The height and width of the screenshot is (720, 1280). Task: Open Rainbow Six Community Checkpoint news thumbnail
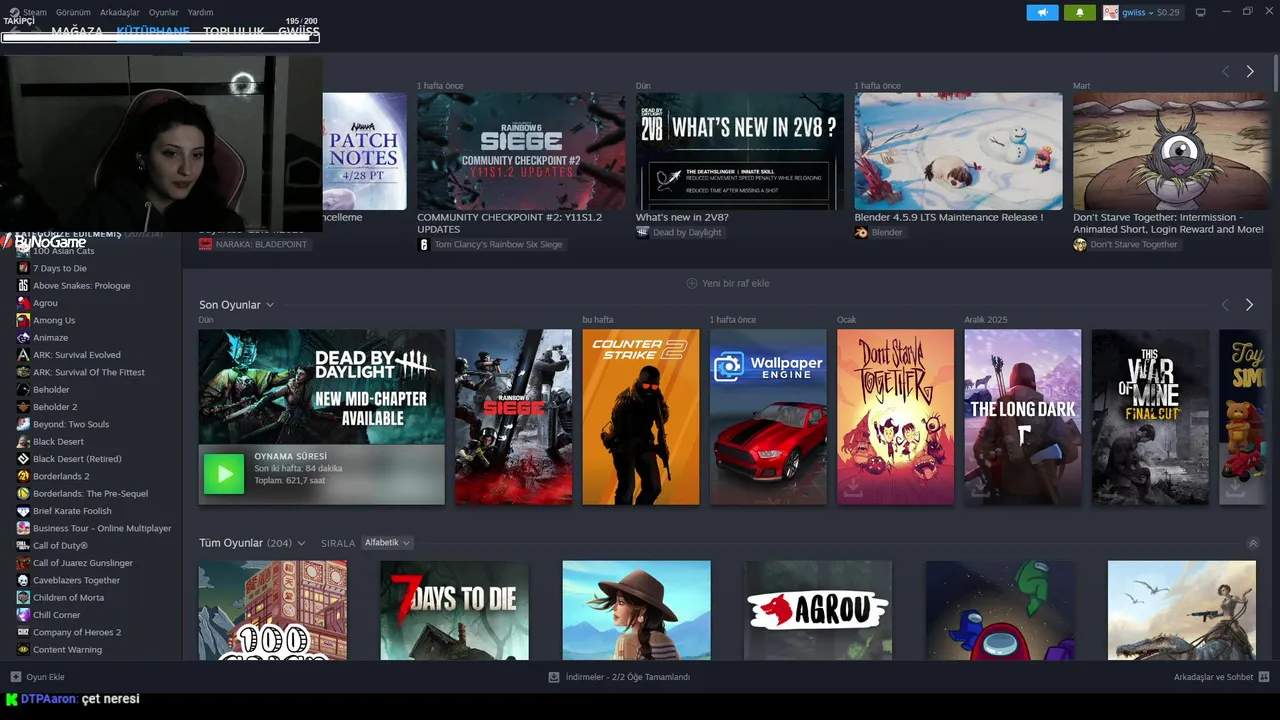(521, 151)
